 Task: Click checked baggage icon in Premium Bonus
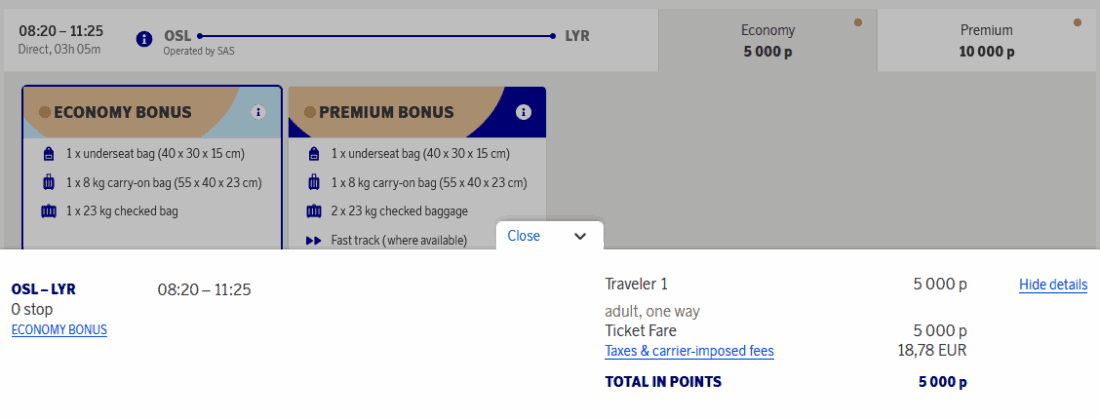coord(314,211)
